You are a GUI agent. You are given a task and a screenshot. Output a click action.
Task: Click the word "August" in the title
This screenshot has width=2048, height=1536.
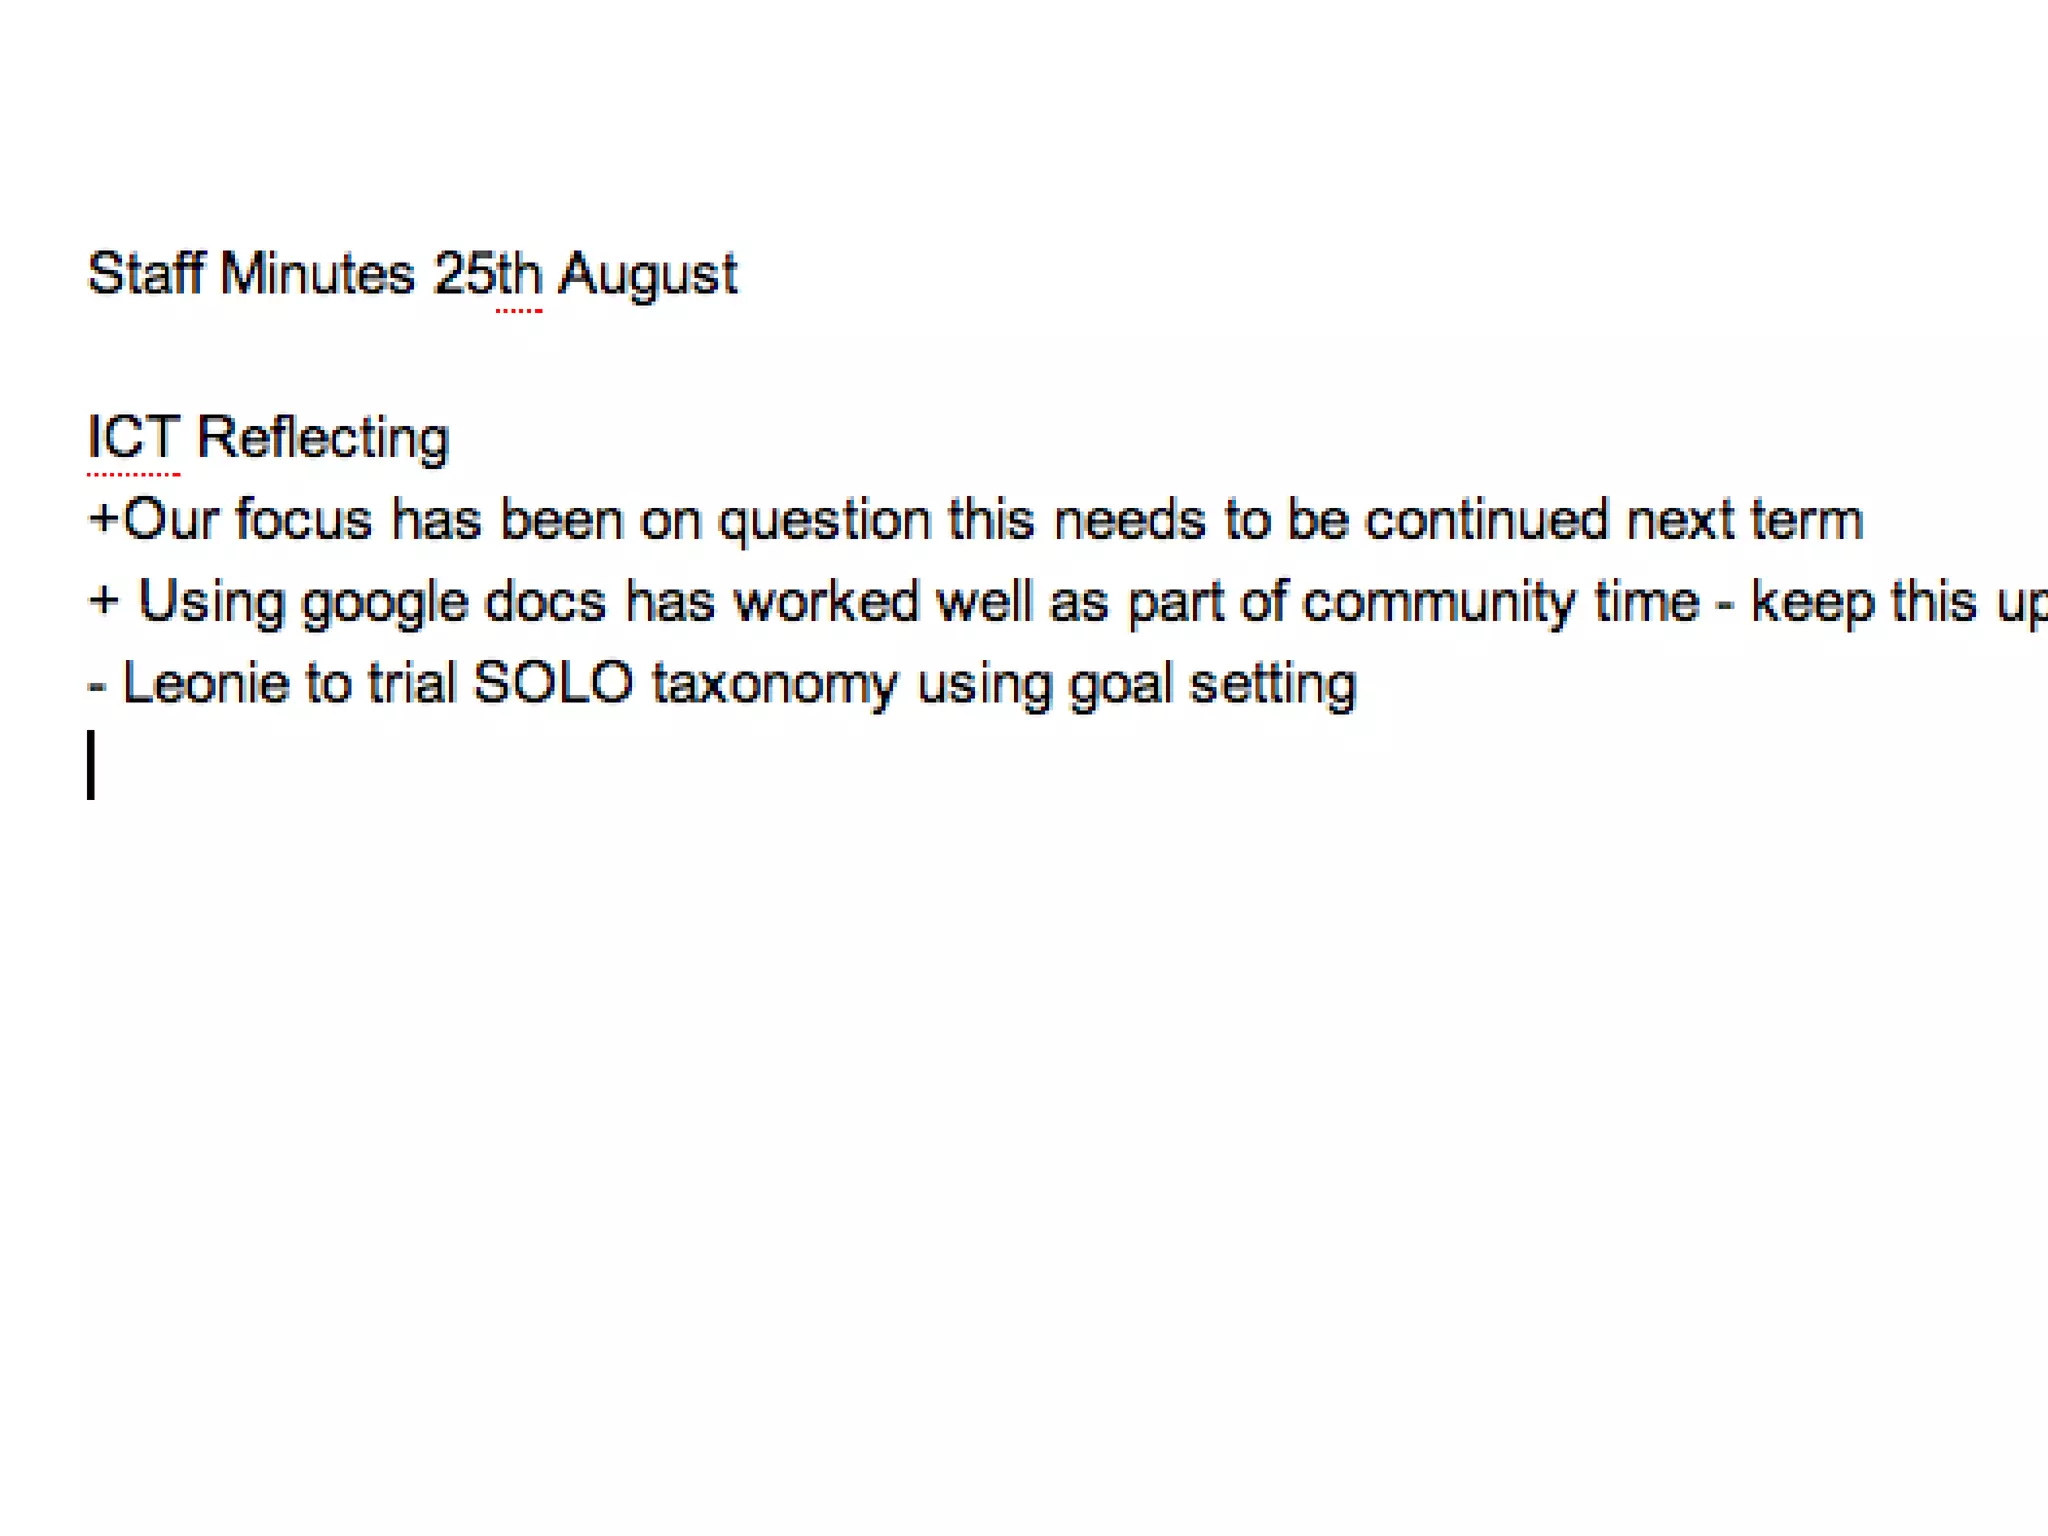click(648, 276)
